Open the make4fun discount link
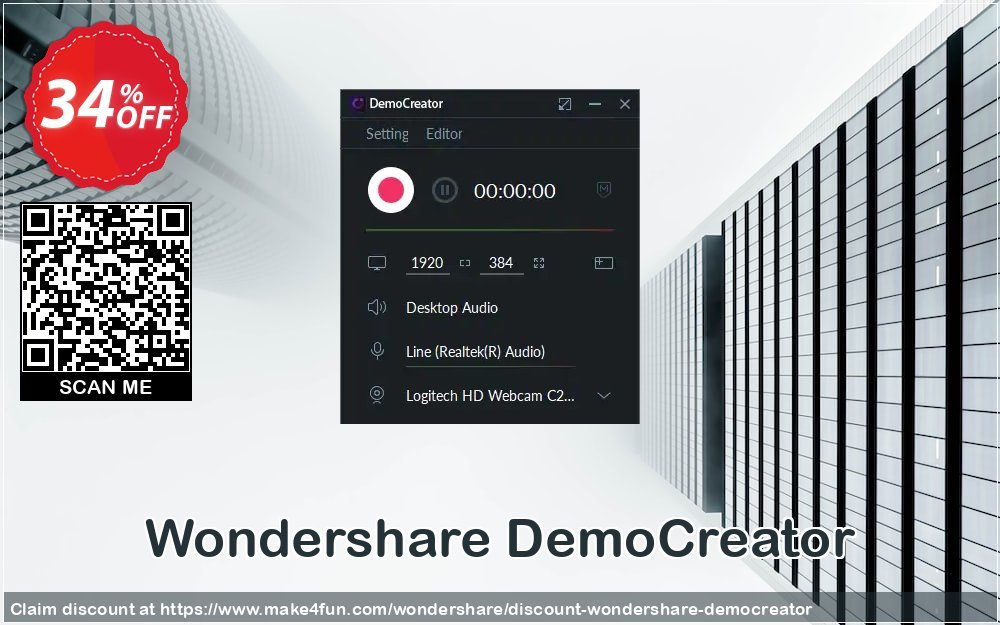The image size is (1000, 625). coord(486,609)
